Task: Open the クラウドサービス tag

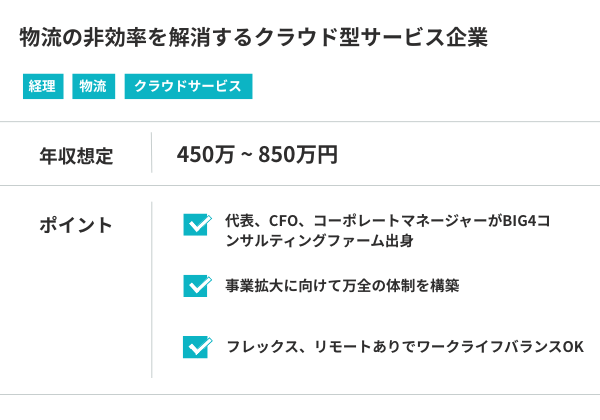Action: [x=188, y=86]
